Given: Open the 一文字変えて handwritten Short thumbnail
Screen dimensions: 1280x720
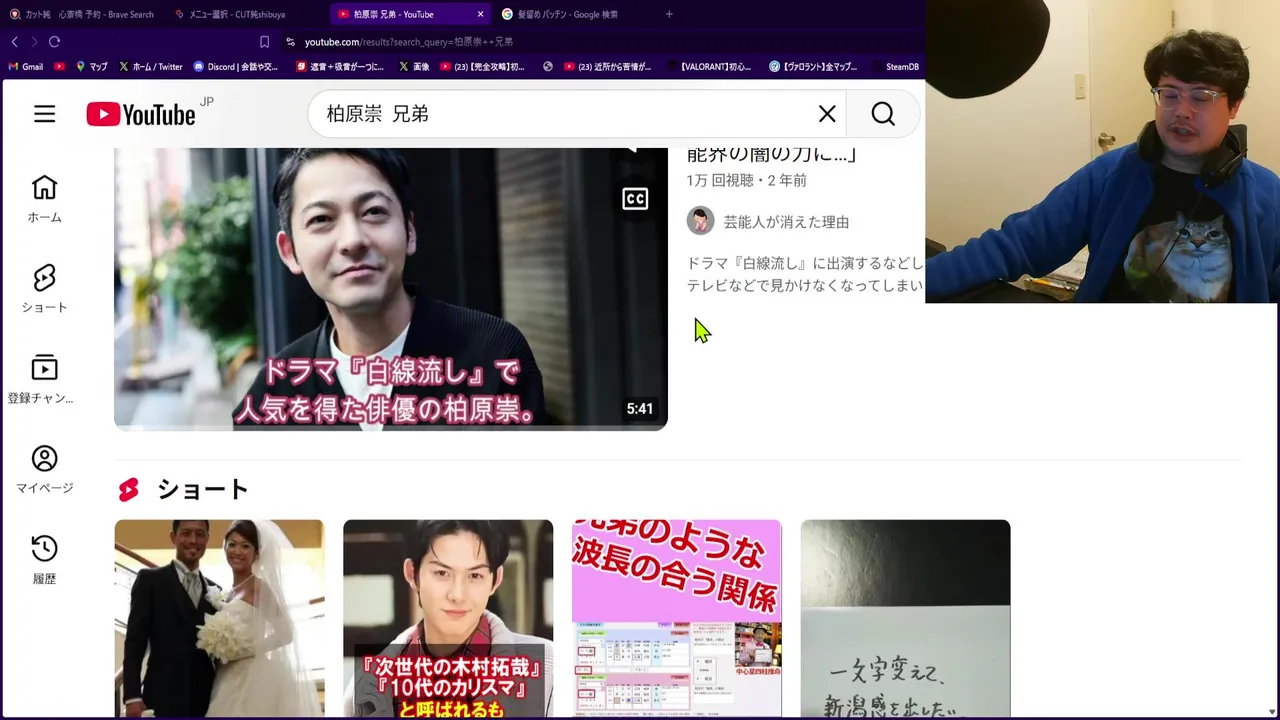Looking at the screenshot, I should click(x=905, y=619).
